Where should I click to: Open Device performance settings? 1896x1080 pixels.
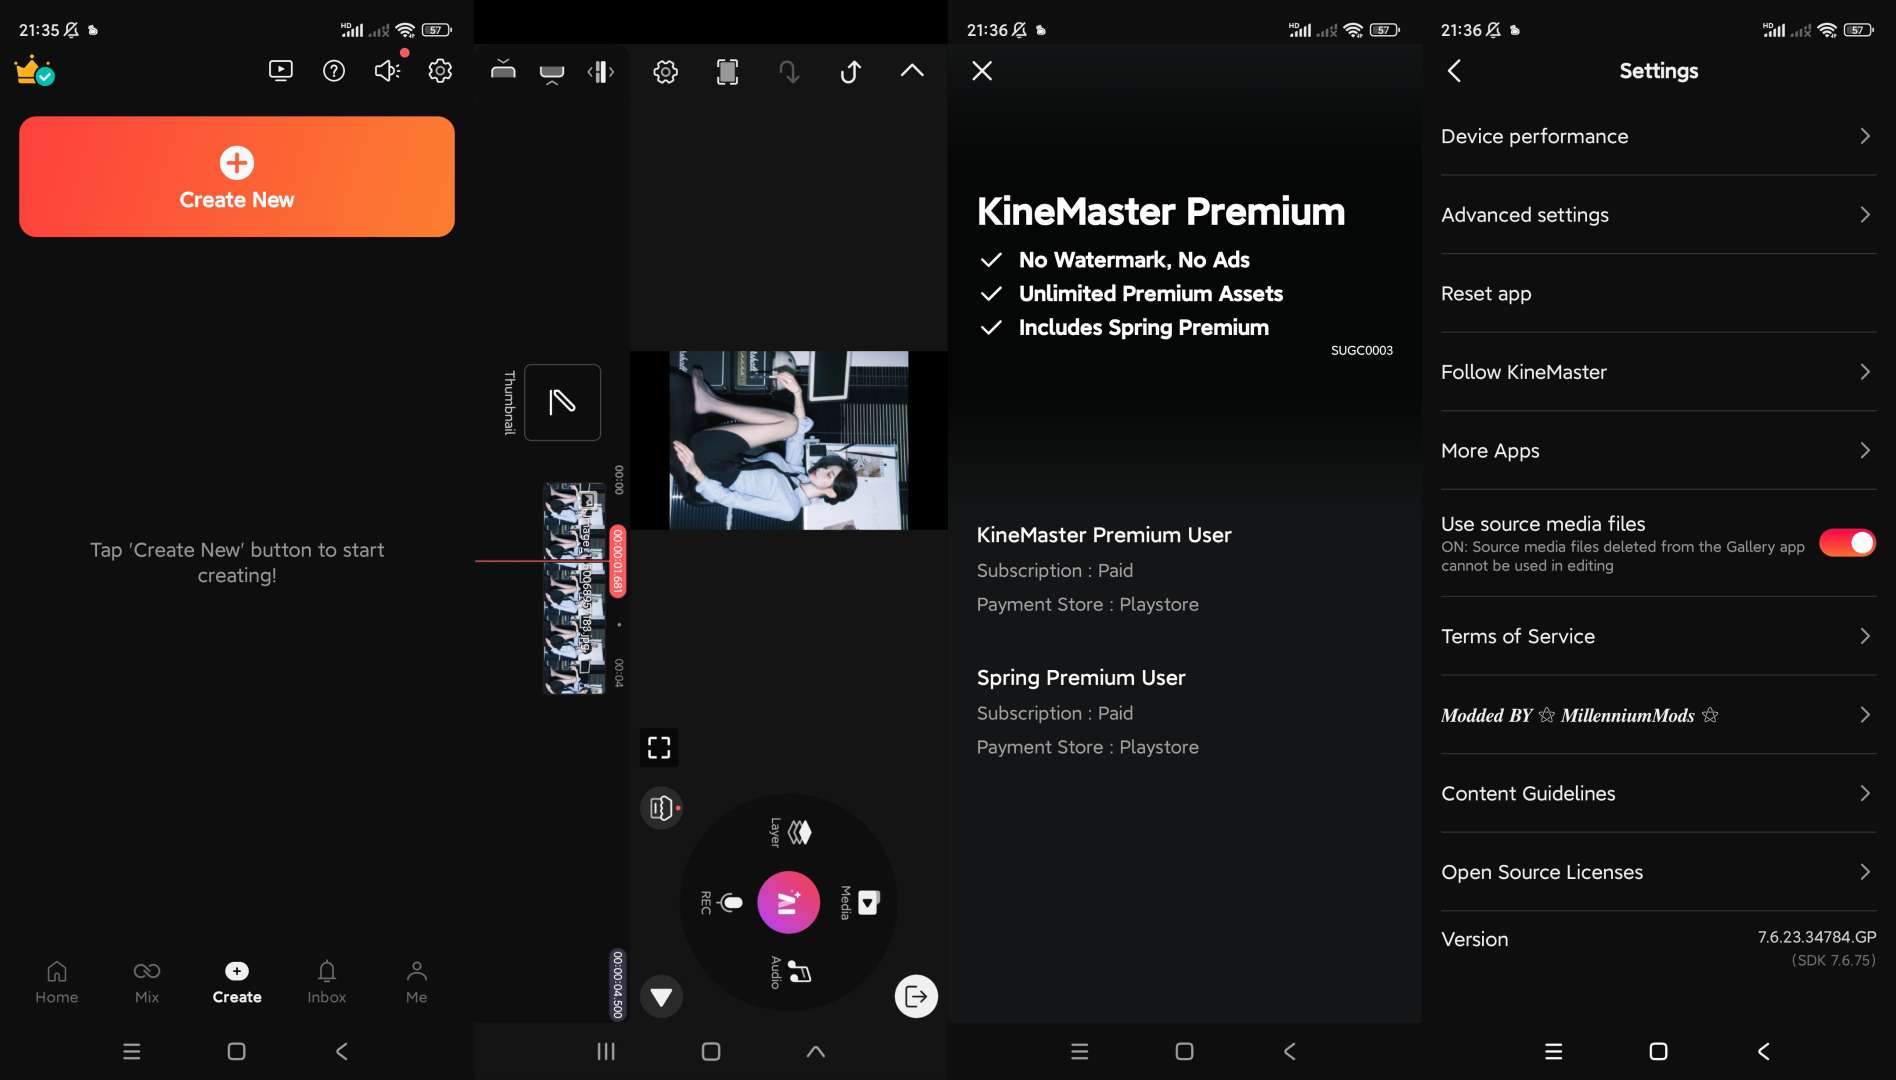tap(1659, 136)
